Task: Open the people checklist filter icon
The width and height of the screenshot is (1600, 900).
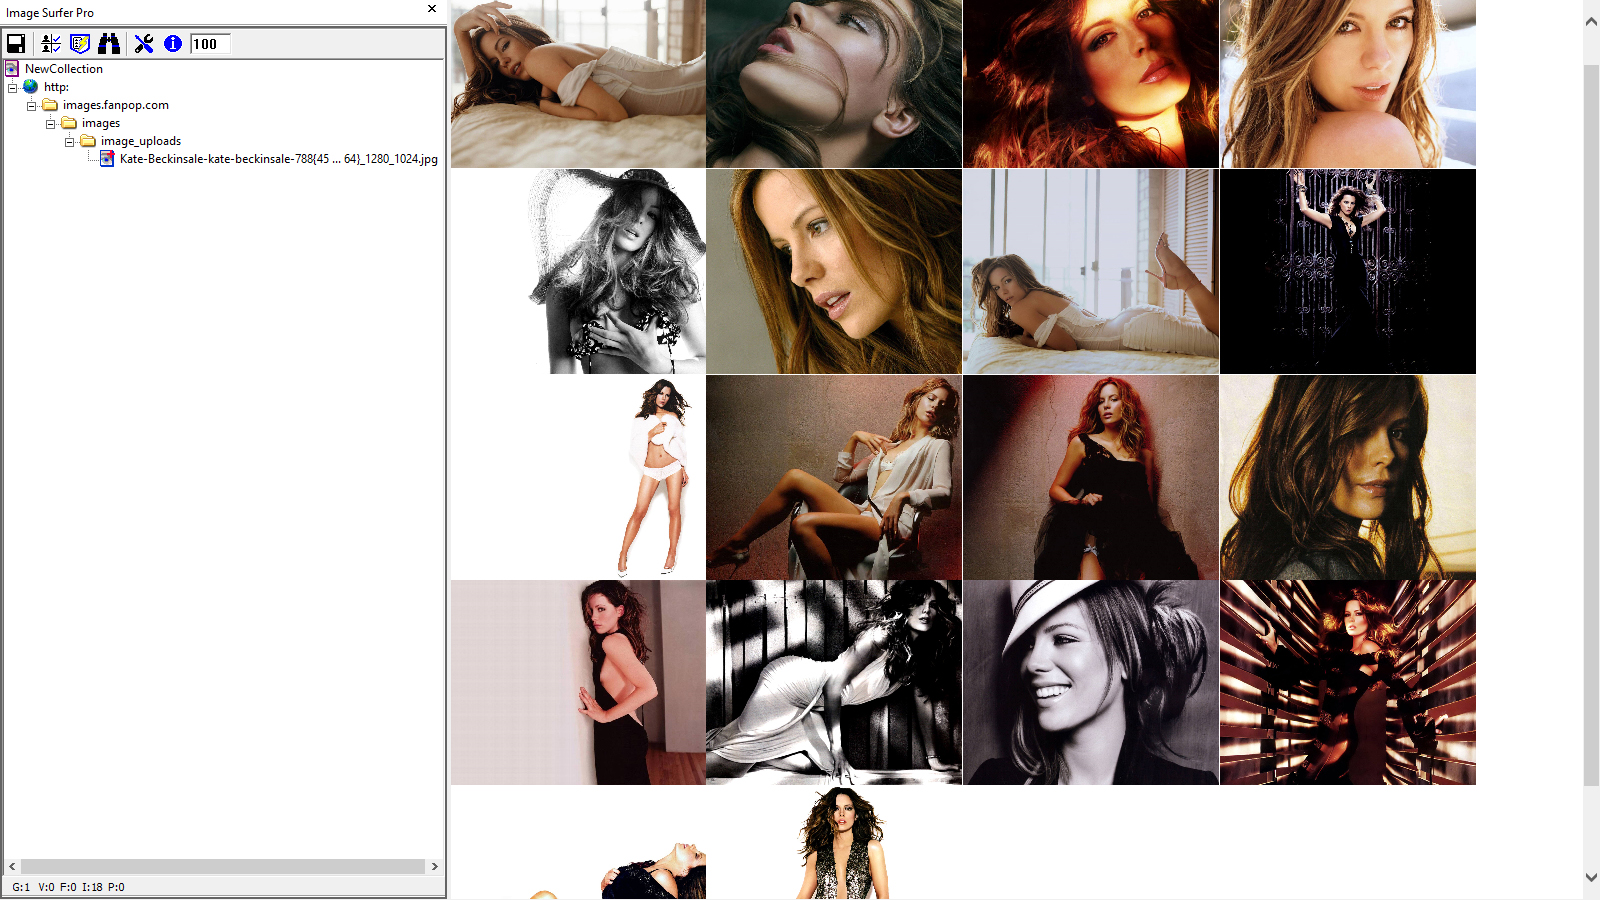Action: tap(51, 43)
